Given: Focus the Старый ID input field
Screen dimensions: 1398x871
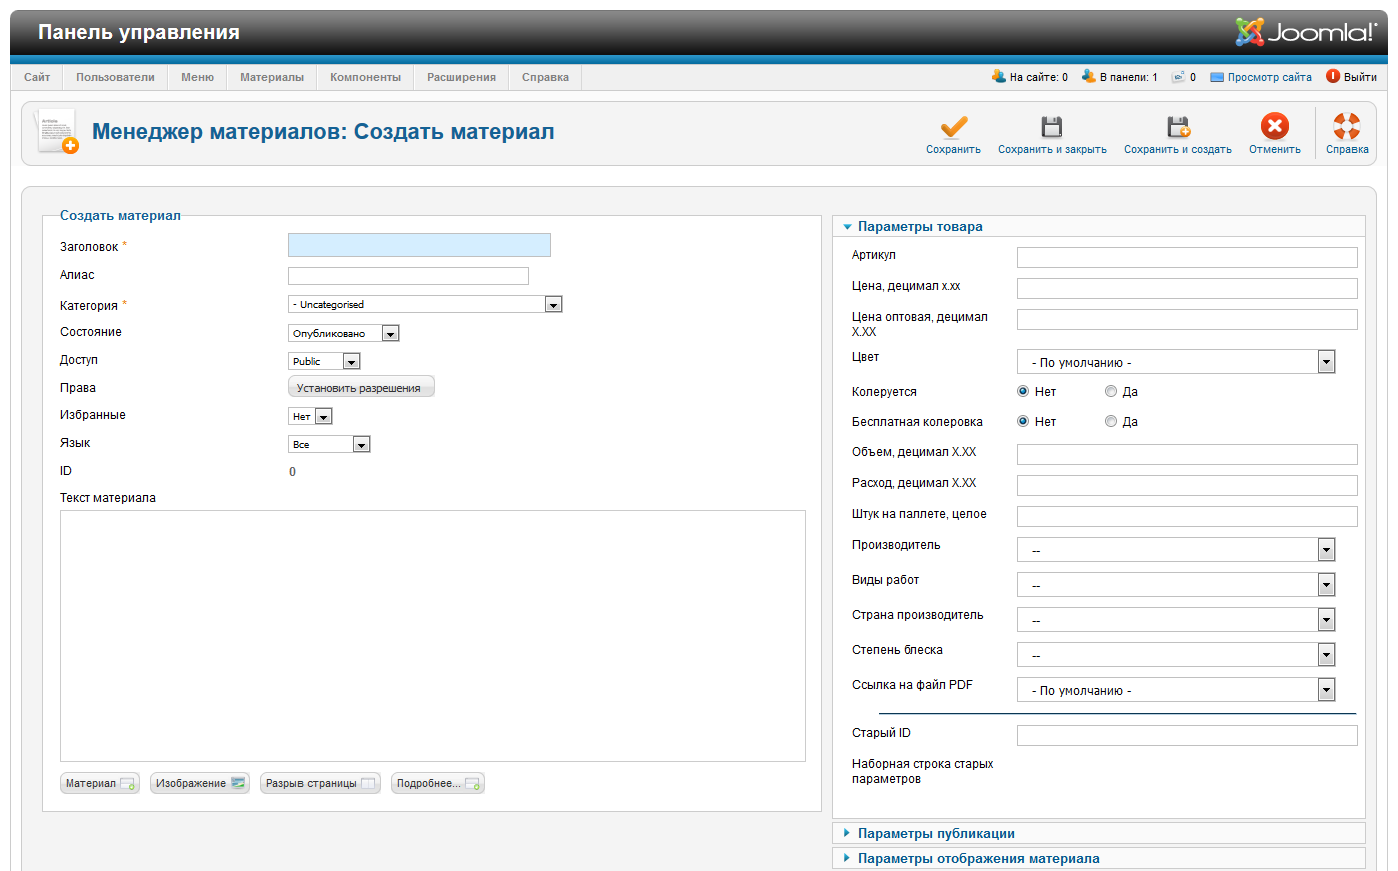Looking at the screenshot, I should (x=1187, y=735).
